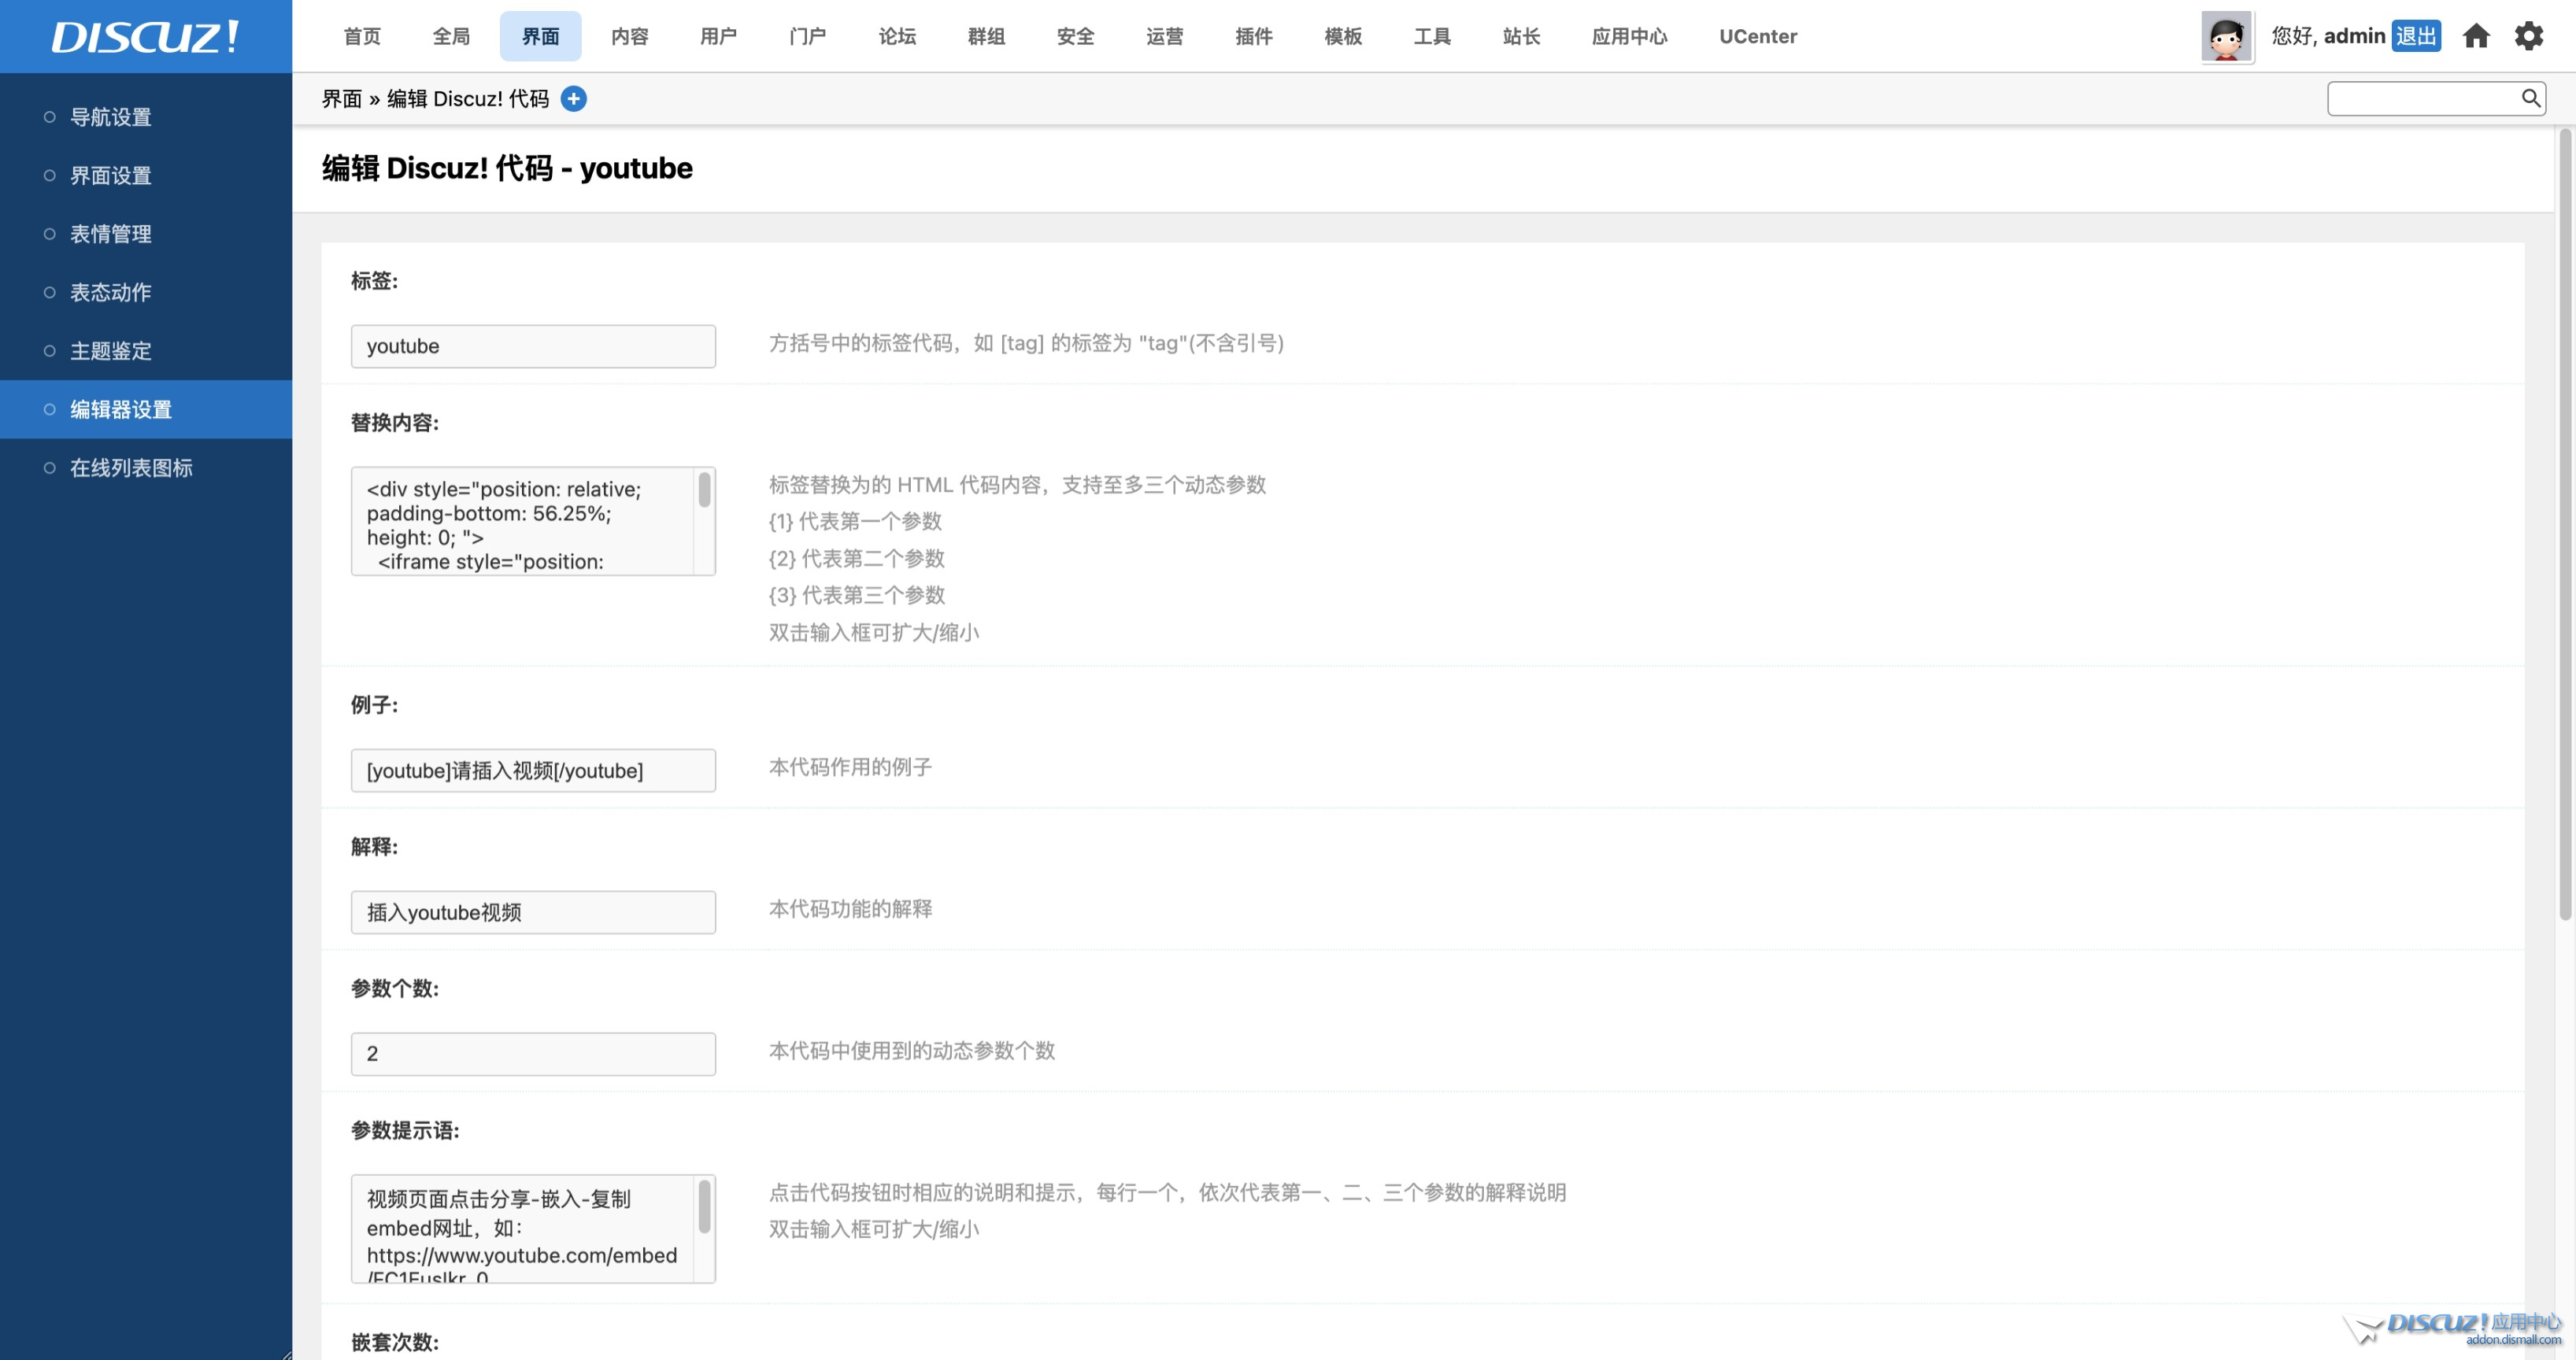Click the Discuz! logo
Image resolution: width=2576 pixels, height=1360 pixels.
pos(146,37)
